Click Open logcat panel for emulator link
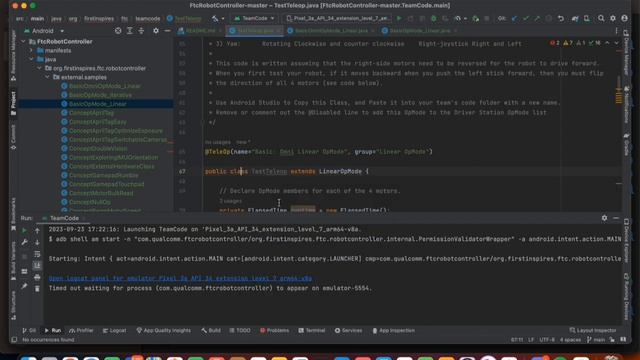Viewport: 640px width, 360px height. tap(180, 278)
